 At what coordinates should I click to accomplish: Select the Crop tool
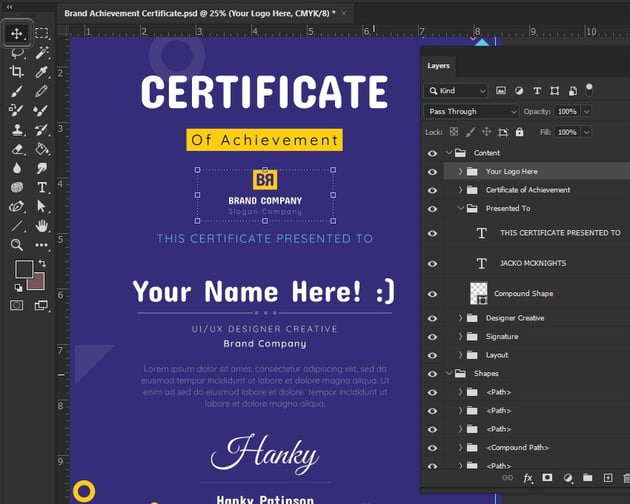(x=16, y=72)
